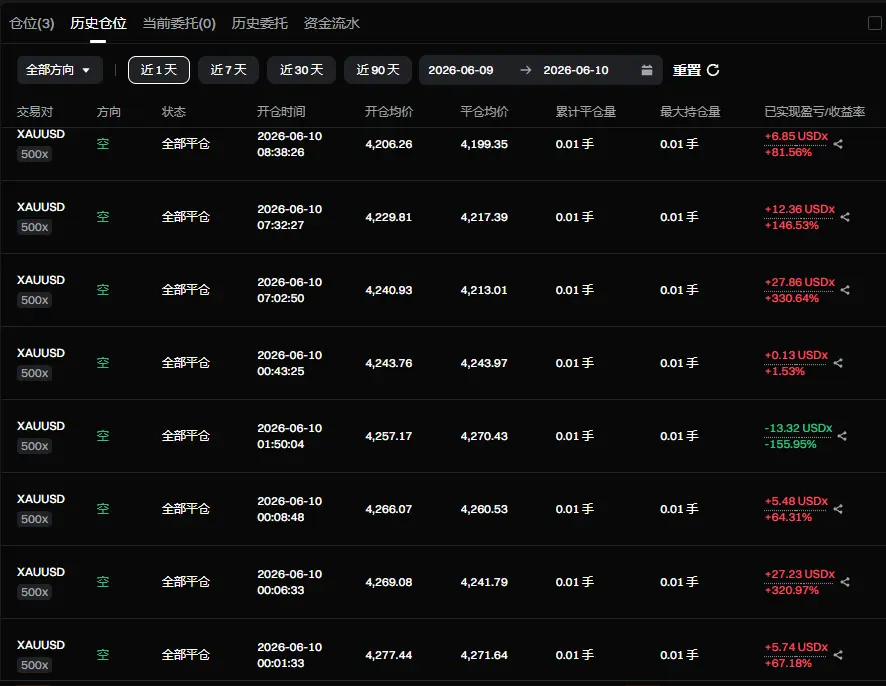Click the 交易对 column header
886x686 pixels.
(34, 112)
